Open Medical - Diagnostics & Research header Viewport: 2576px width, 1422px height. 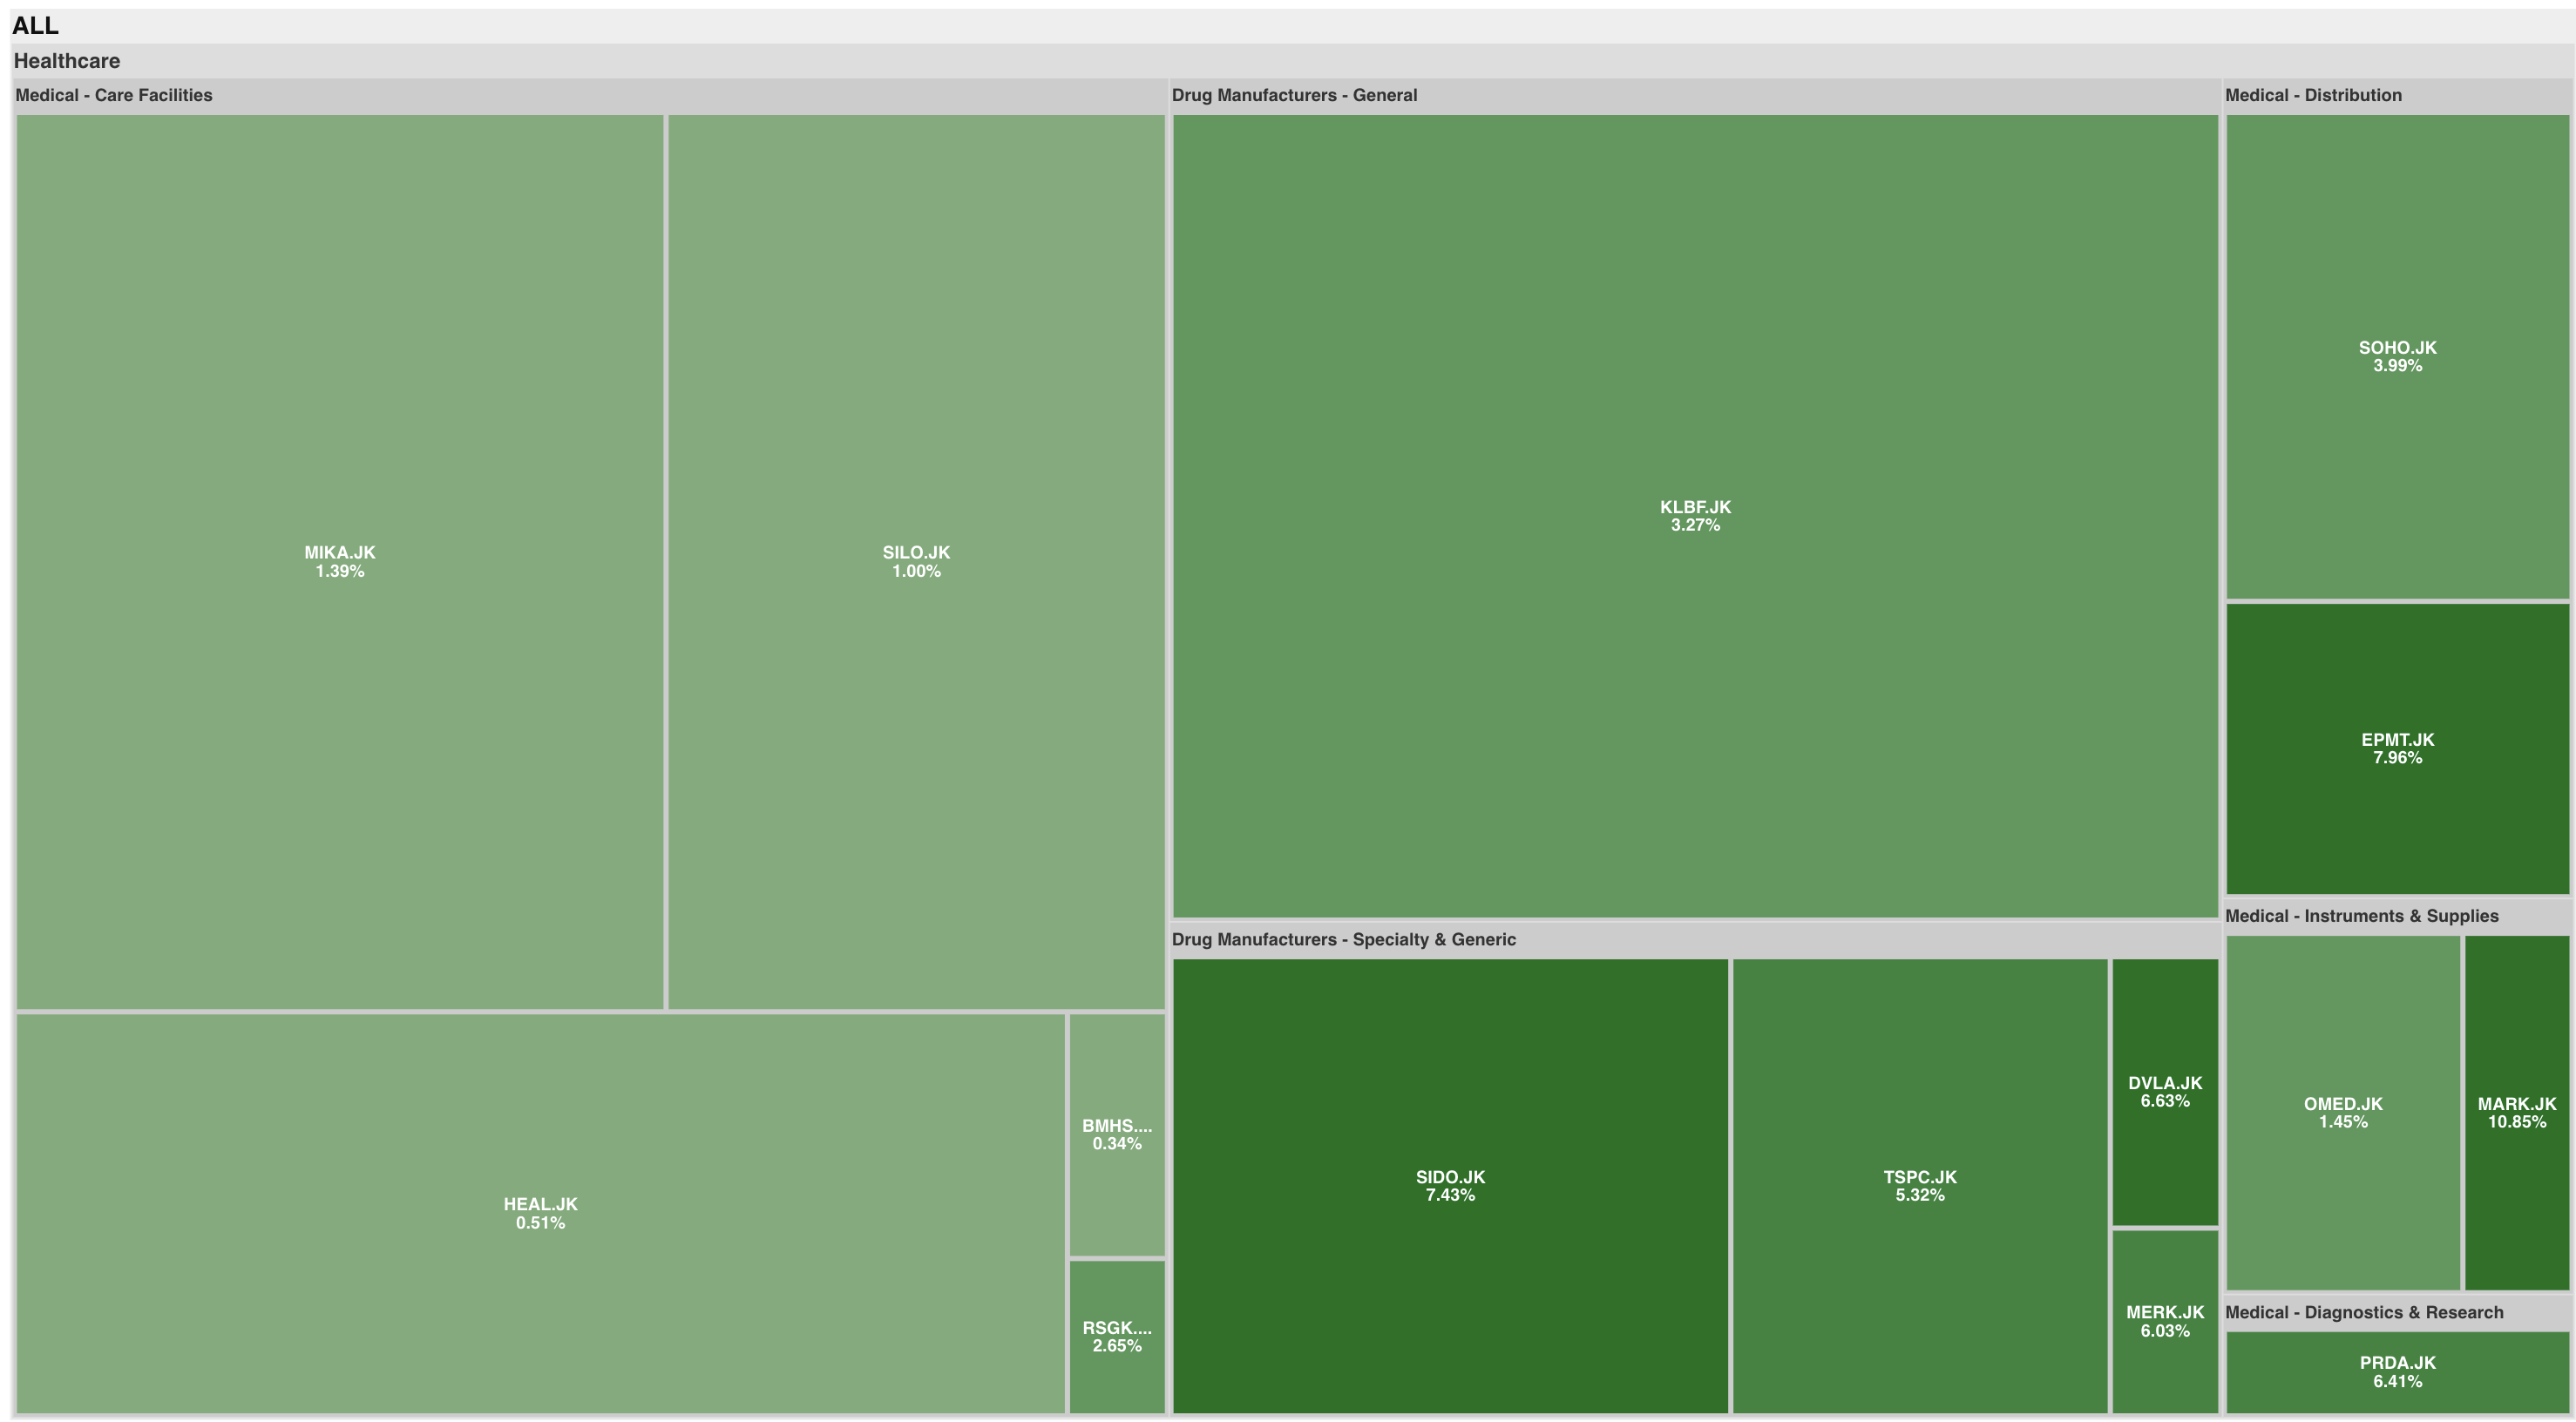(2364, 1312)
